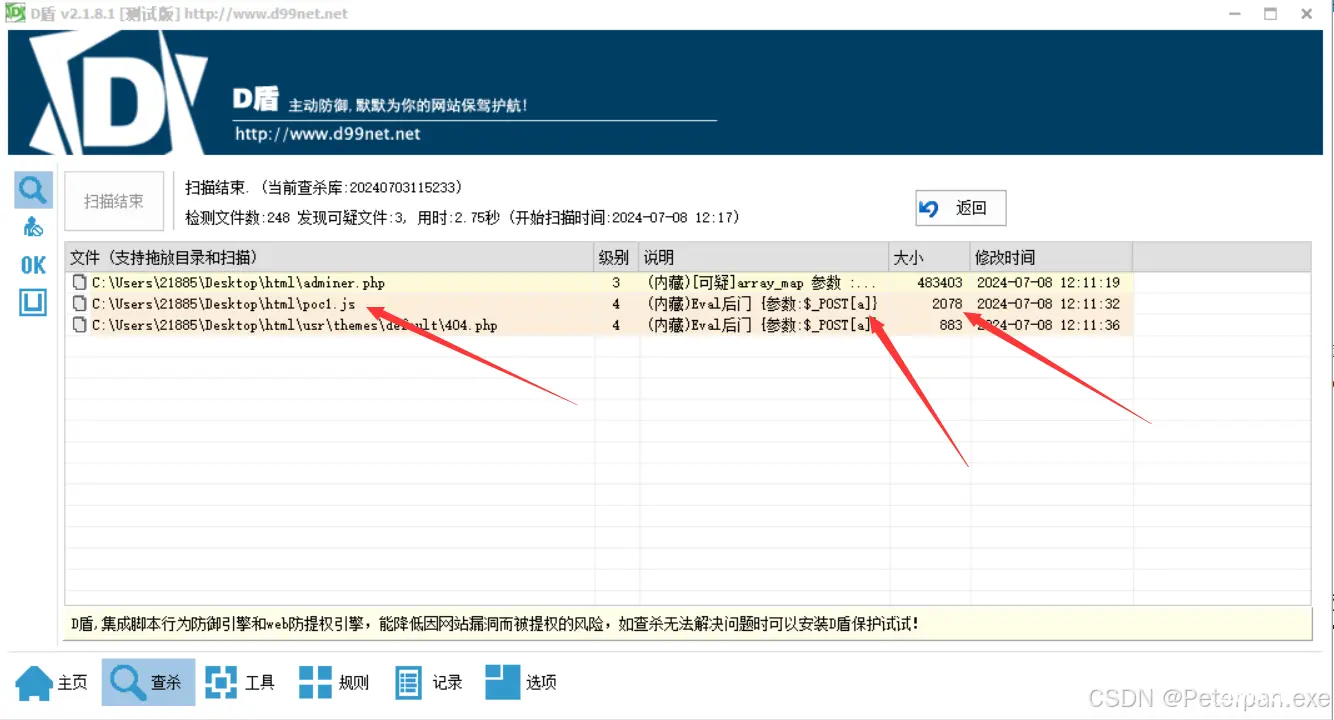
Task: Select the magnifier scan icon in sidebar
Action: (x=33, y=189)
